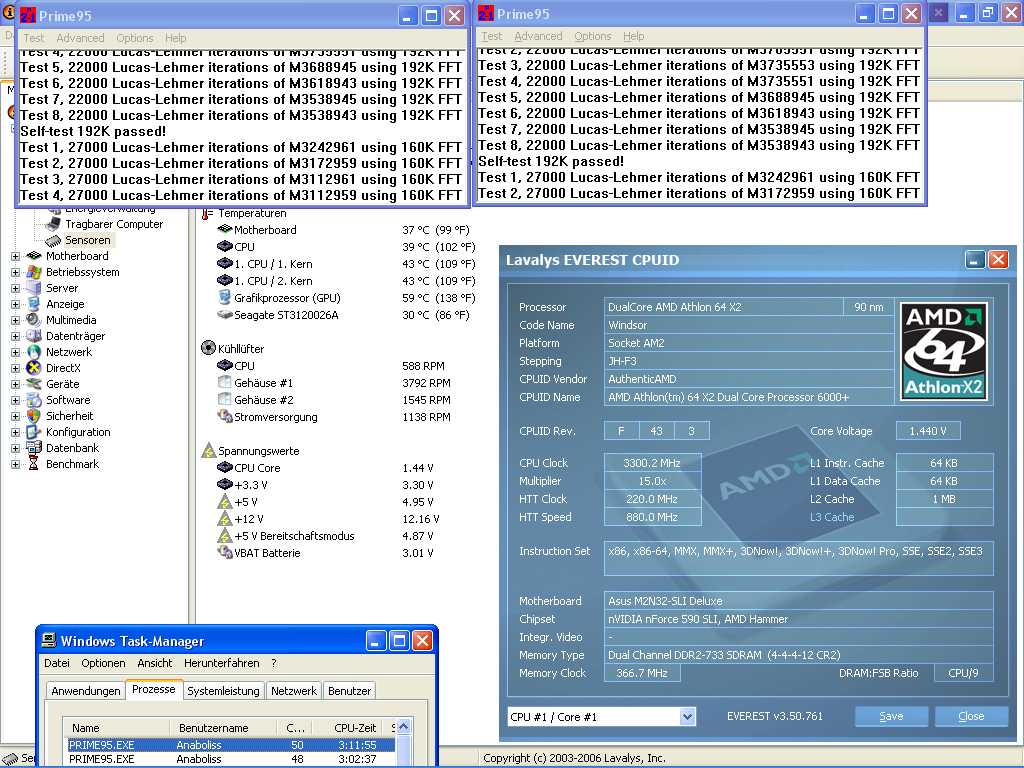Screen dimensions: 1024x768
Task: Open Options menu in right Prime95 window
Action: 593,37
